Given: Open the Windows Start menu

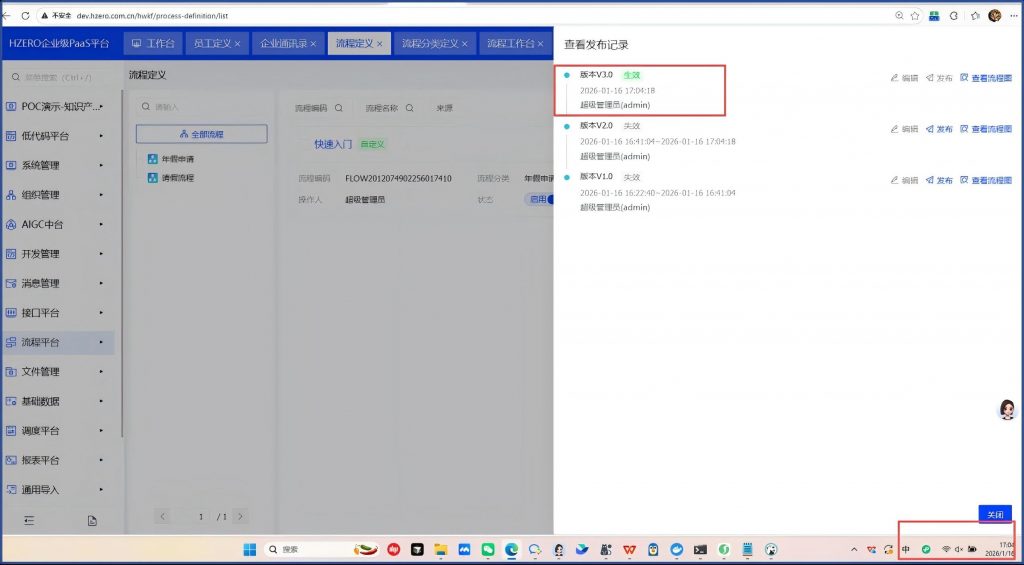Looking at the screenshot, I should coord(249,549).
